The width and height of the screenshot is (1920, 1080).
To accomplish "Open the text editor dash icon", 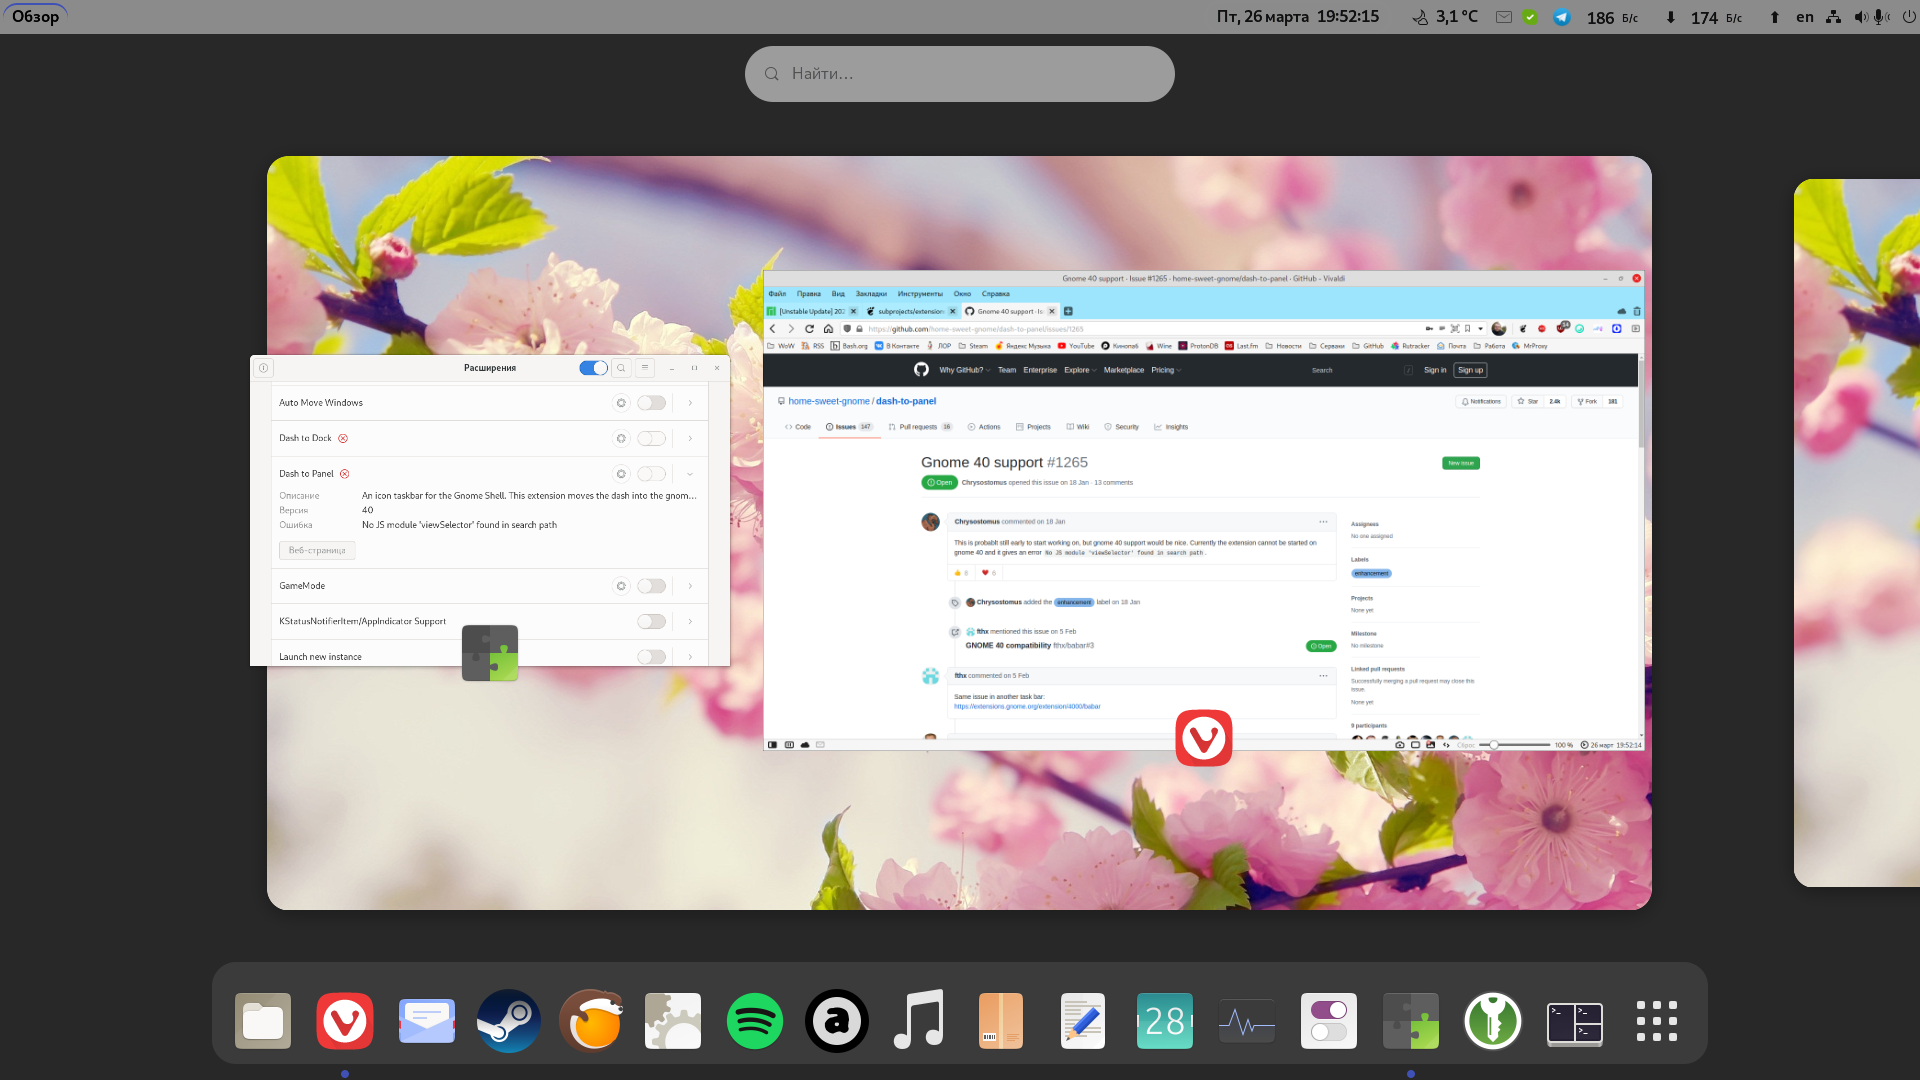I will (x=1083, y=1021).
